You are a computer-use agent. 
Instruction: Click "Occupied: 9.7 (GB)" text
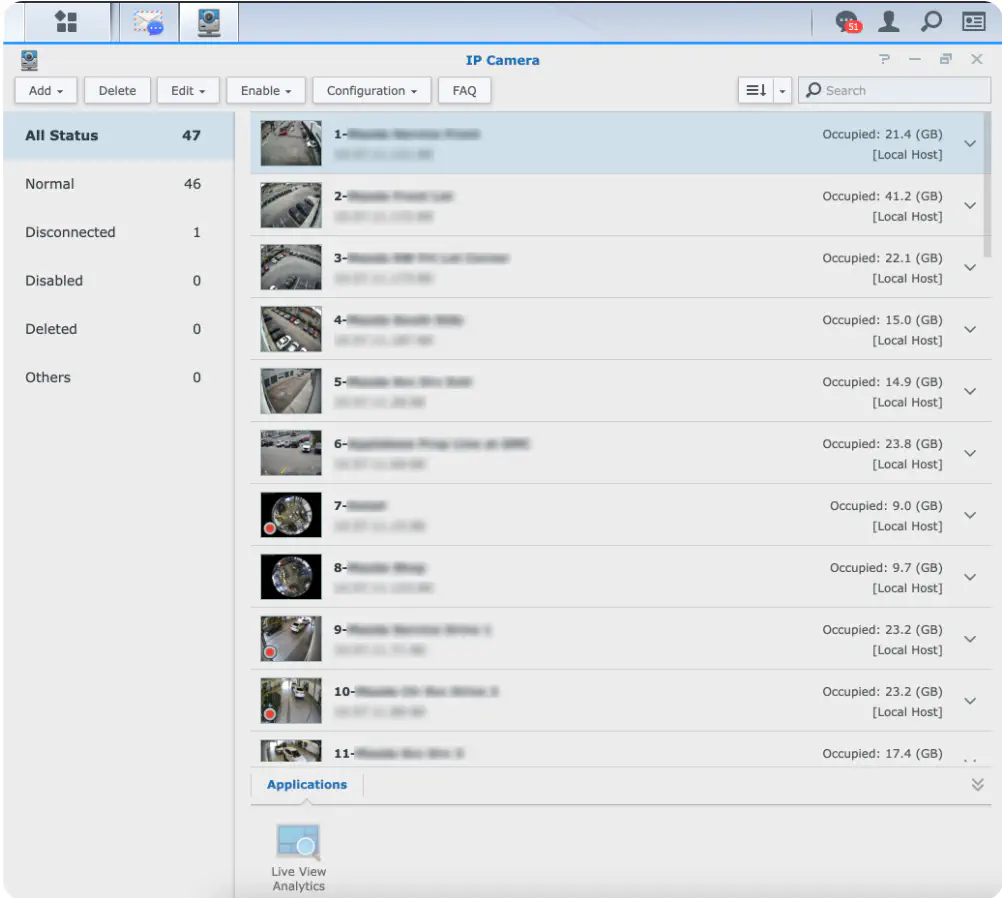886,568
